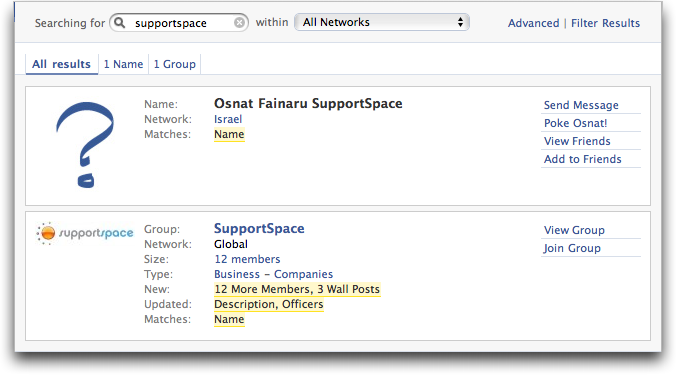Click the search field containing supportspace
Screen dimensions: 676x375
point(178,22)
